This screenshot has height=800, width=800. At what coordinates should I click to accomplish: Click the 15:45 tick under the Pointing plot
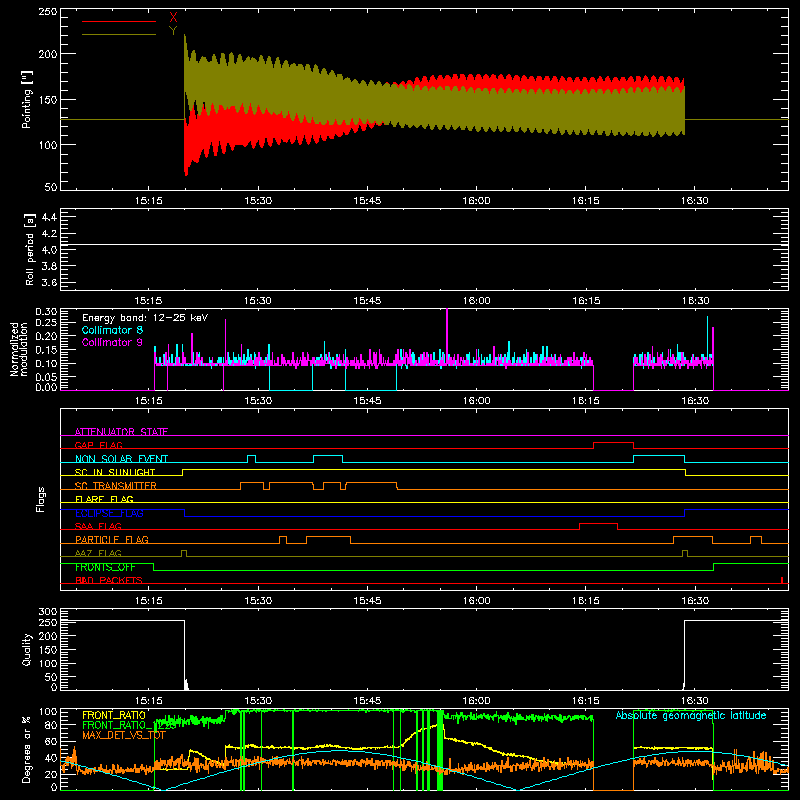coord(367,201)
